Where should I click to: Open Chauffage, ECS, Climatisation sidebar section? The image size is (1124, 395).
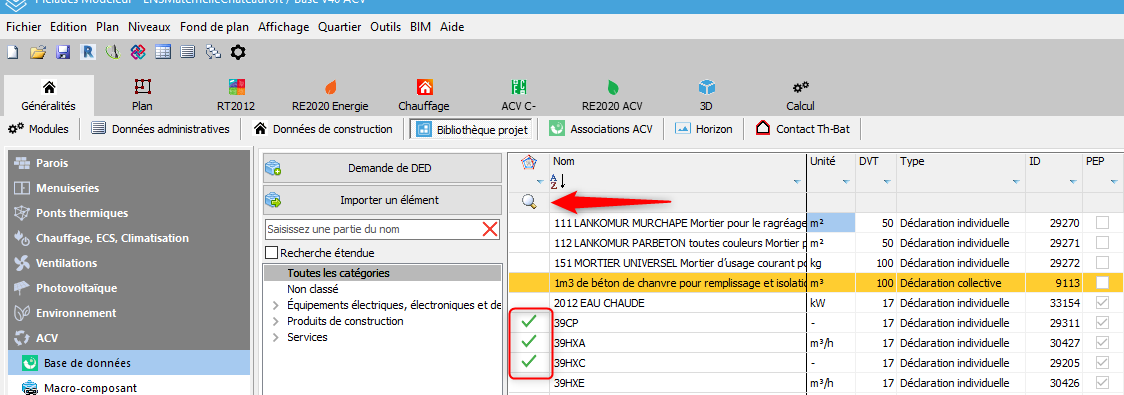[x=129, y=238]
